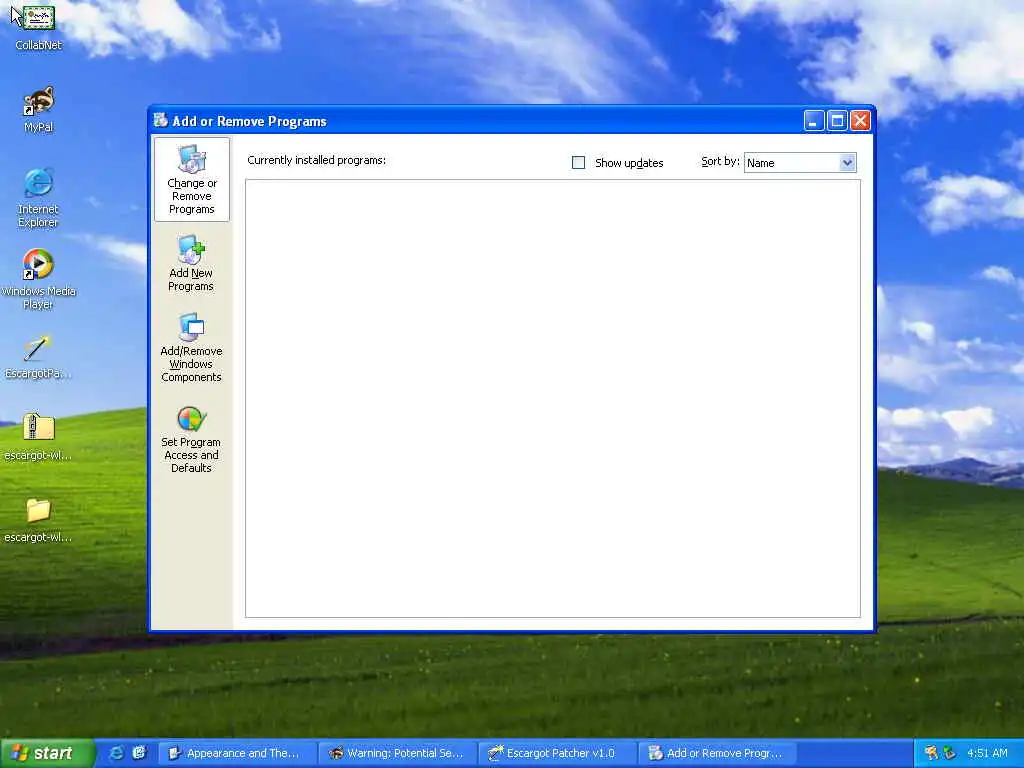Click the Add or Remove Programs title icon
This screenshot has height=768, width=1024.
pos(161,120)
